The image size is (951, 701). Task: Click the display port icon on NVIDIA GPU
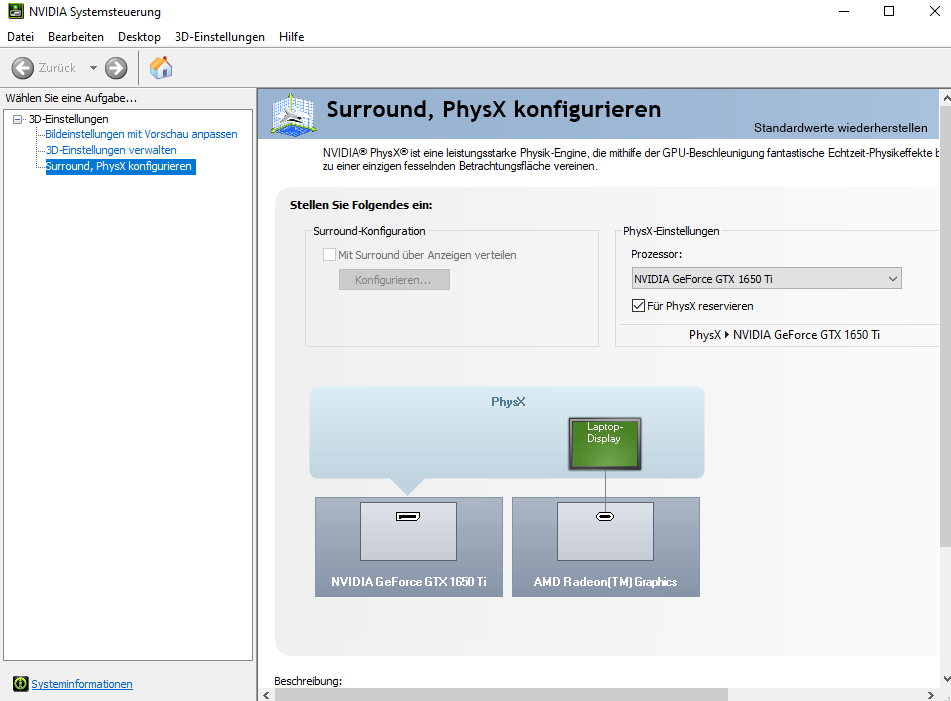coord(408,517)
